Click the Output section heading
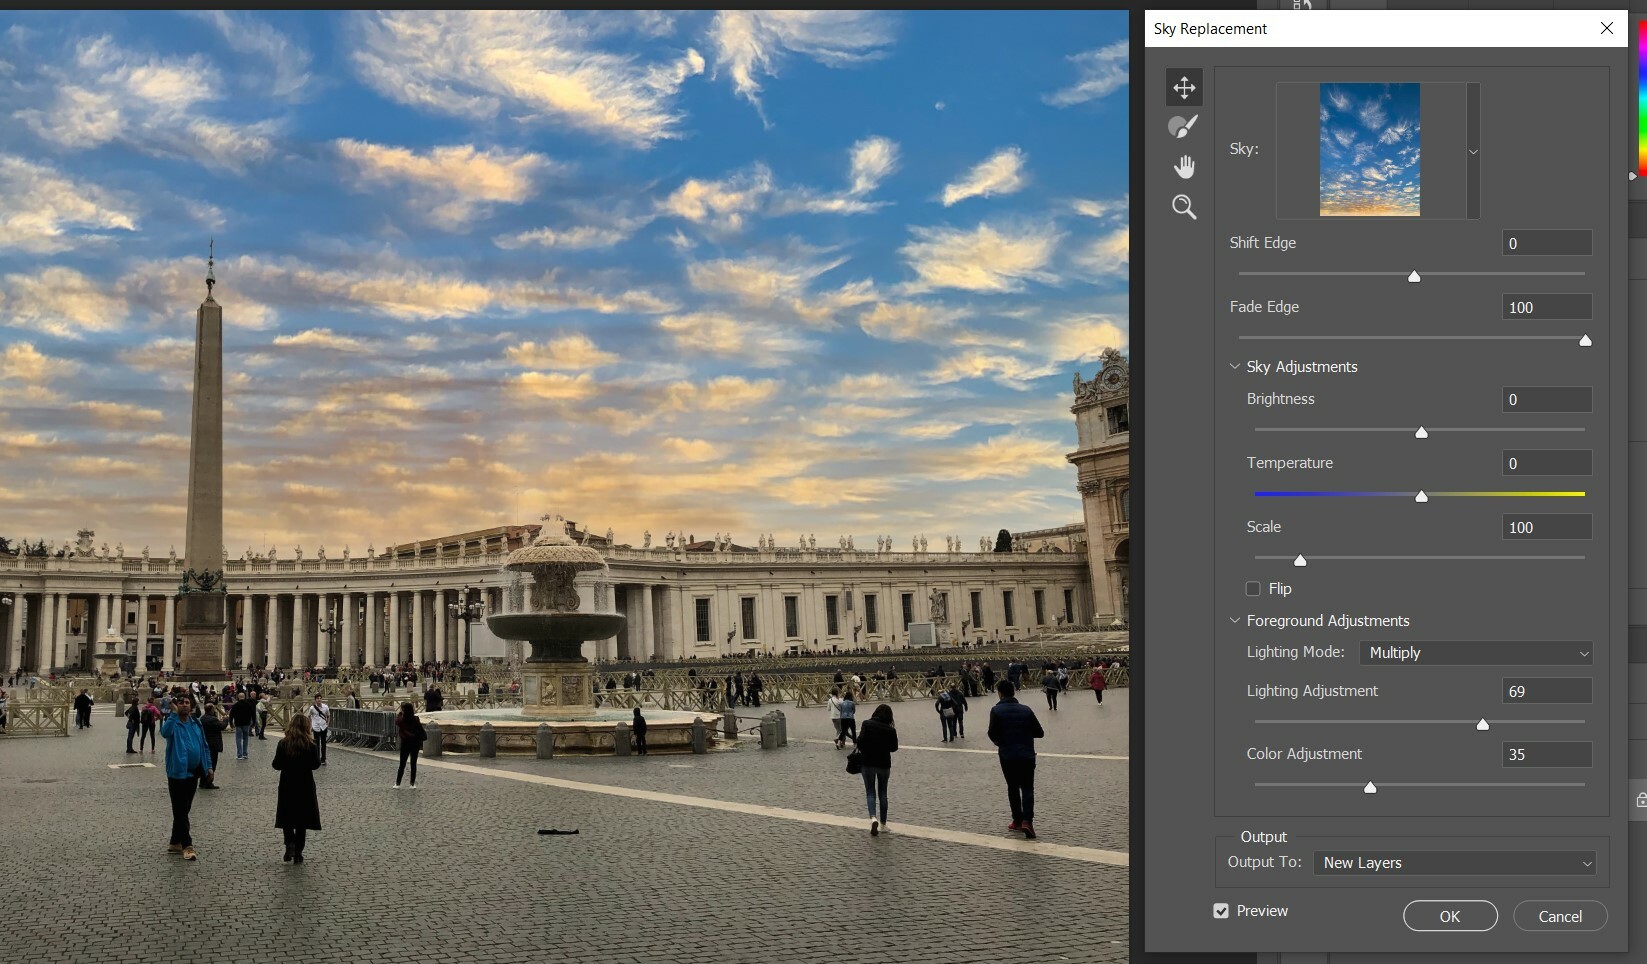Viewport: 1647px width, 964px height. pos(1263,837)
